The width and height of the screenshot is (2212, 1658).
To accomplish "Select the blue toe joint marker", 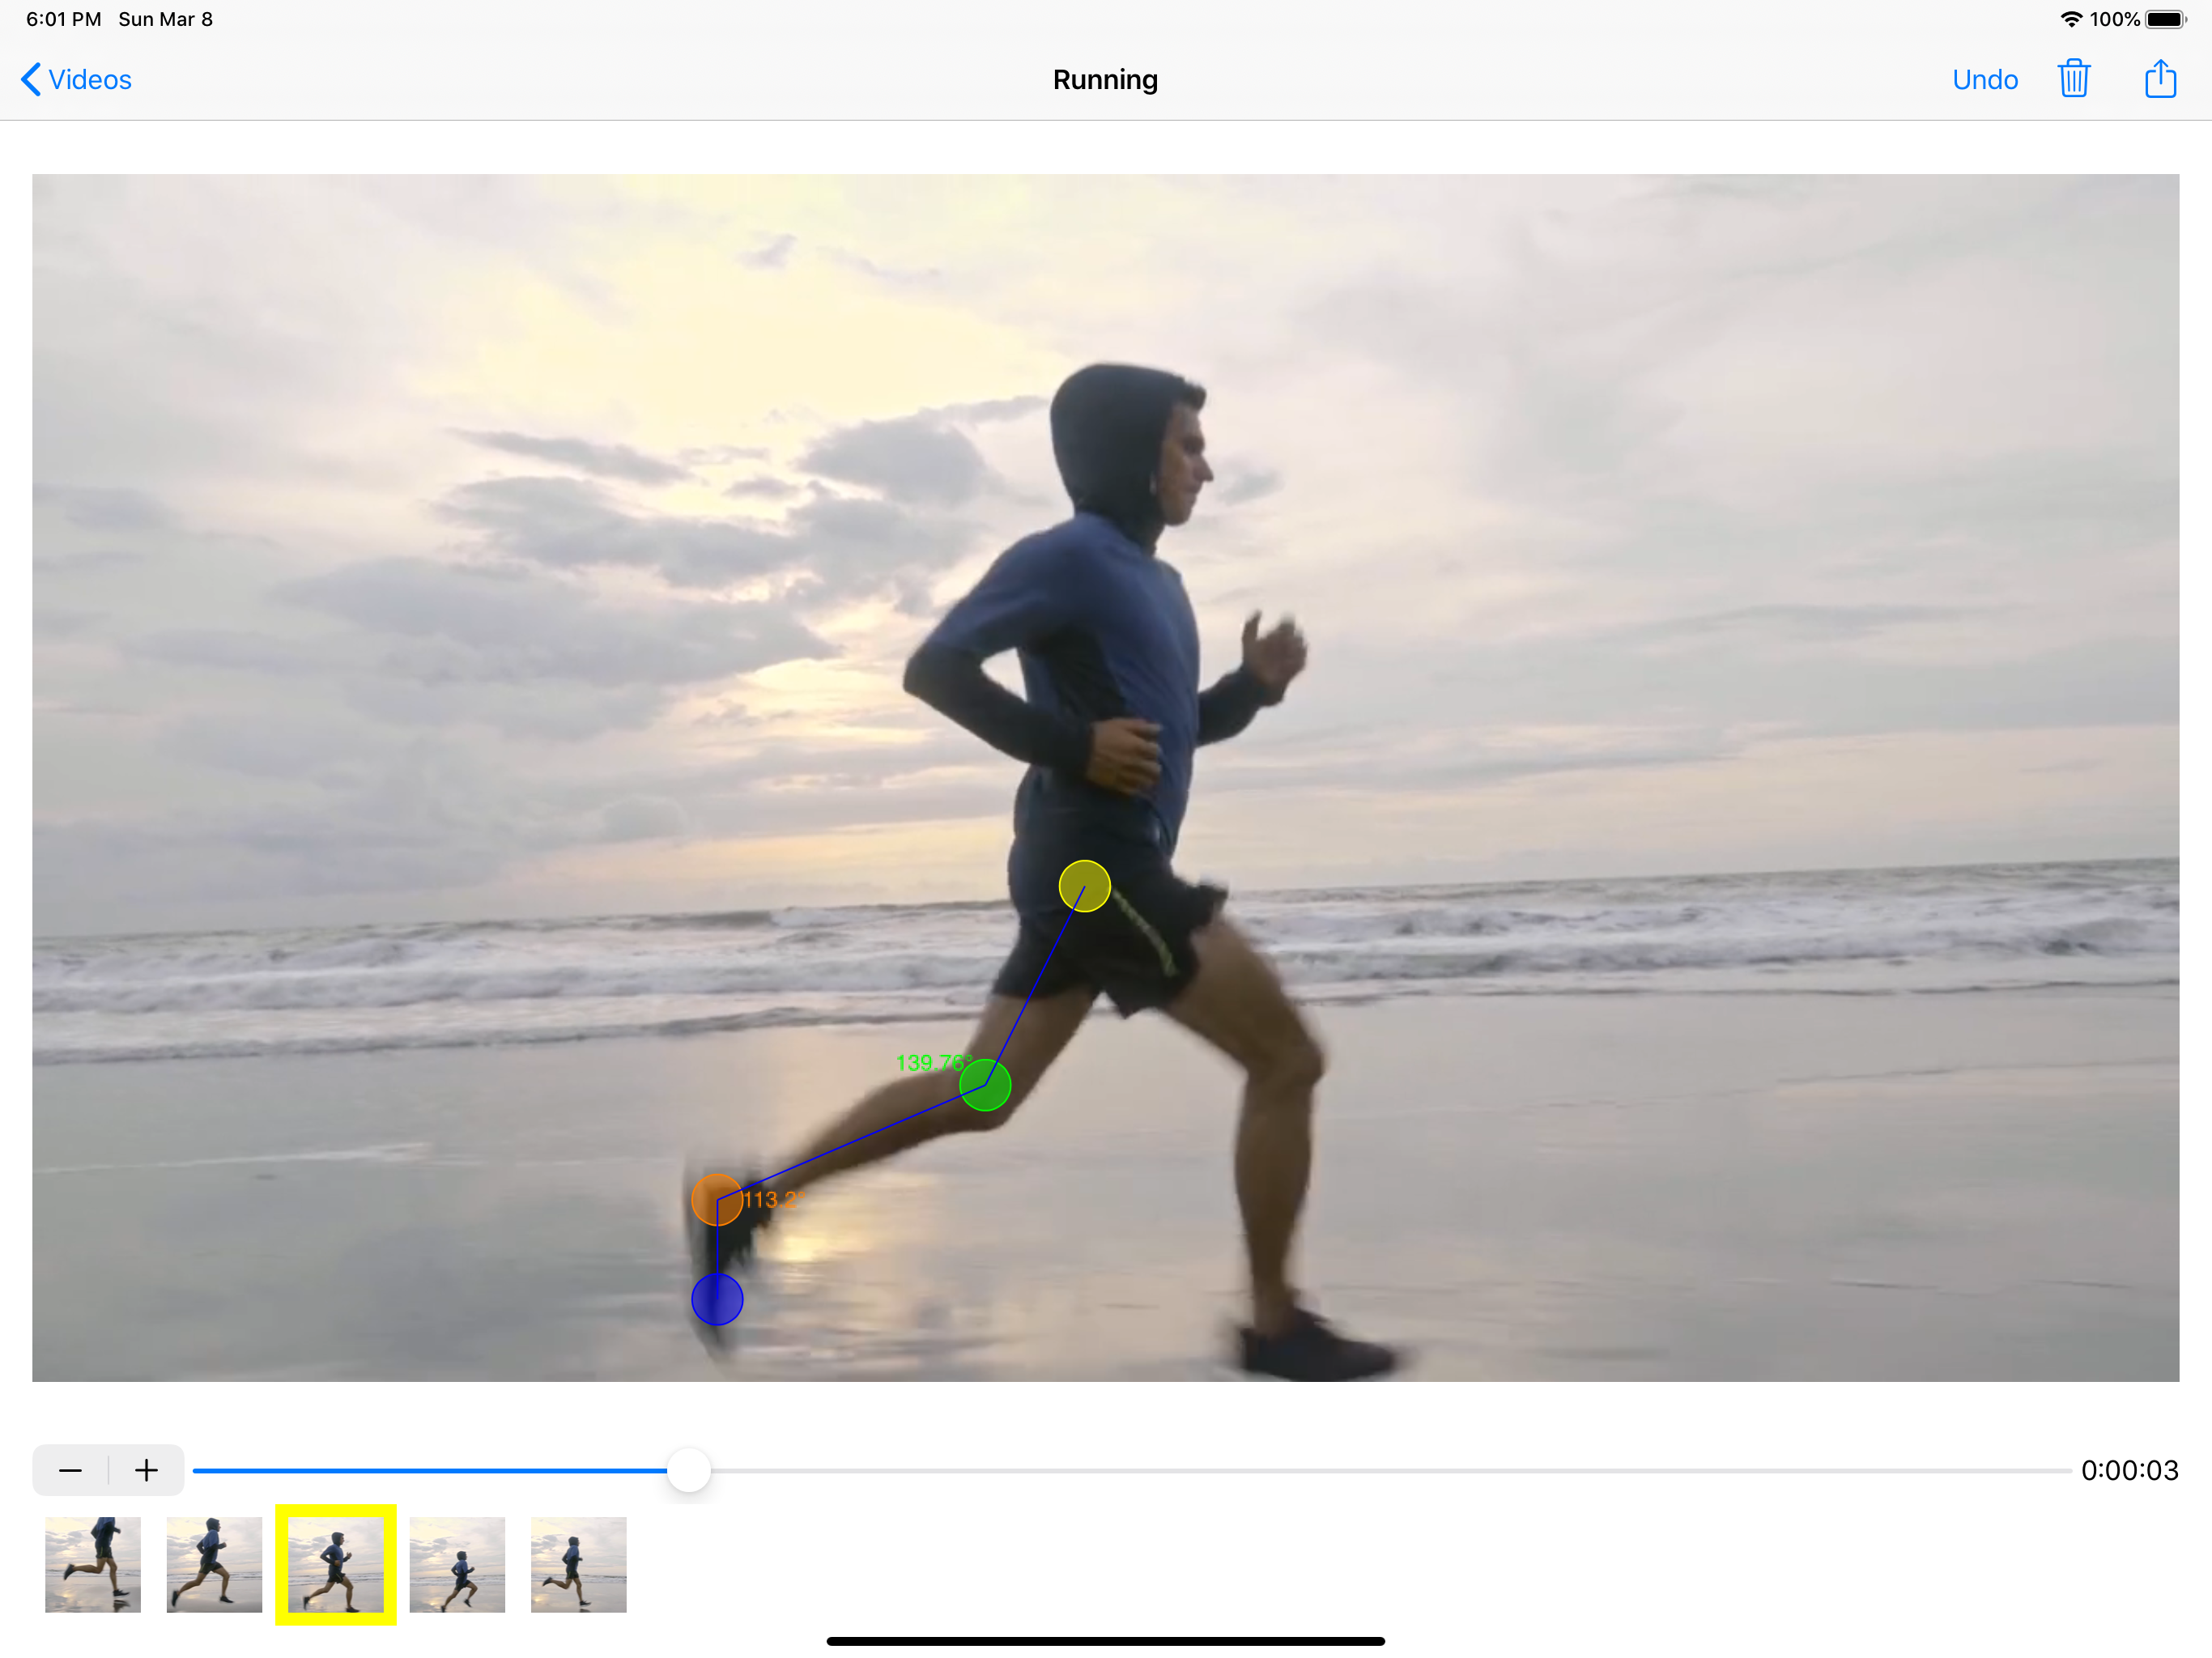I will [x=717, y=1299].
